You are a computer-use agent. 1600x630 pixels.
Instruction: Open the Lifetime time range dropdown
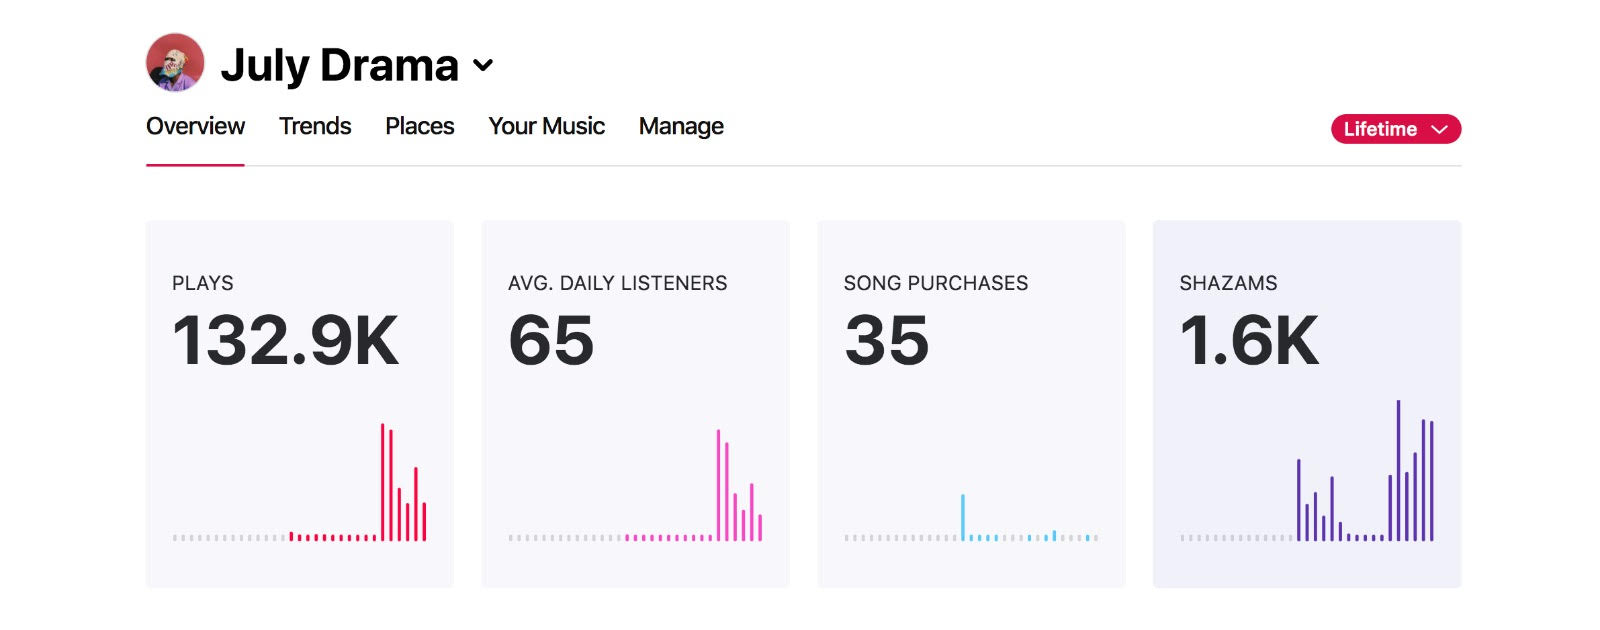coord(1396,129)
